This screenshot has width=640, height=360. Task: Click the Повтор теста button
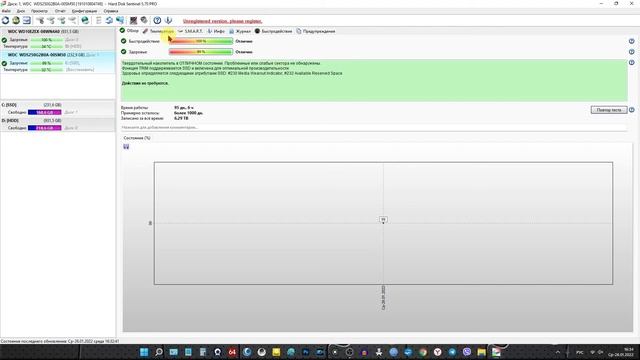click(x=609, y=110)
